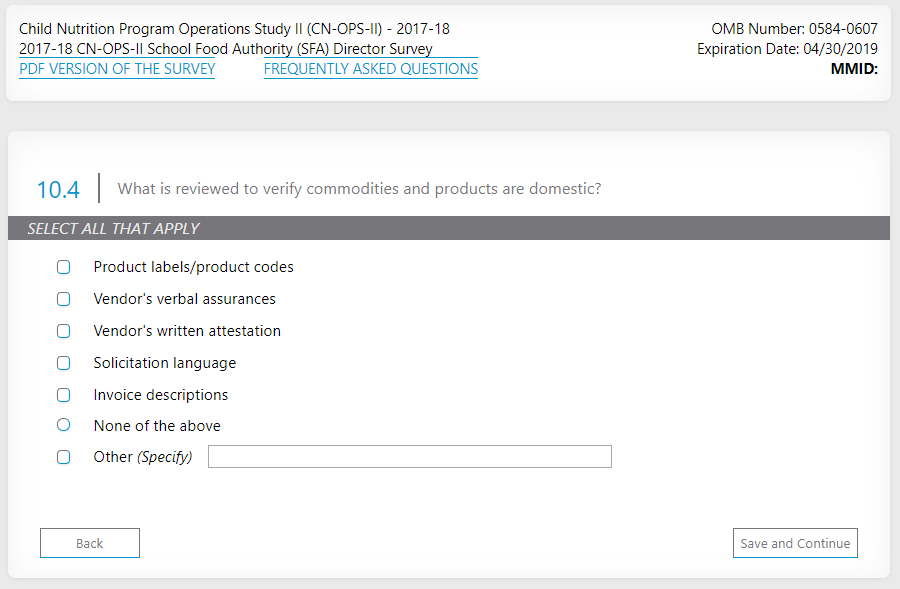Click the Other specify text field

click(410, 457)
